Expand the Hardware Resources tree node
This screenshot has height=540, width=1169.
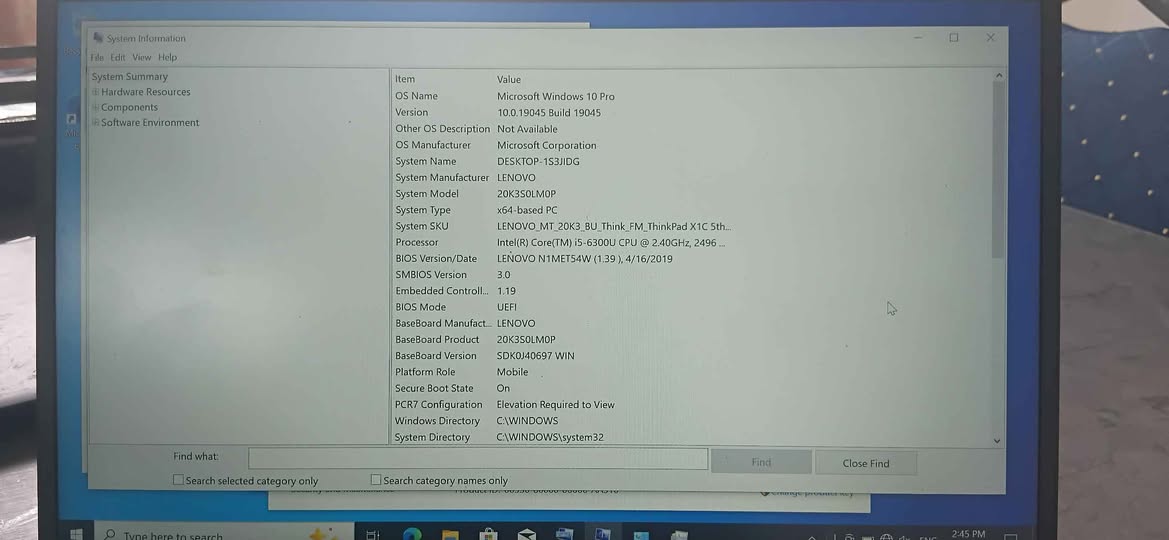coord(95,92)
